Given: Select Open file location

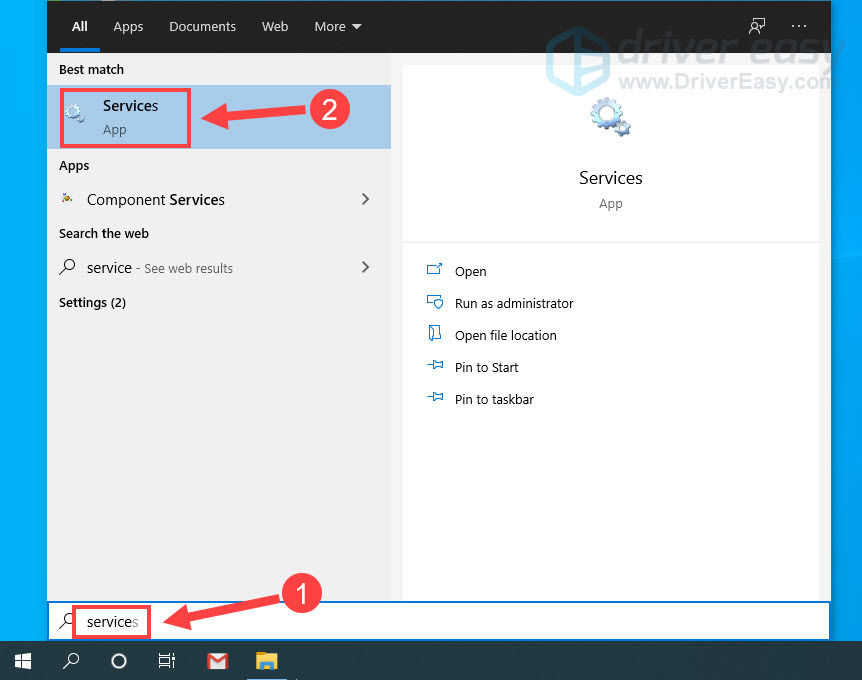Looking at the screenshot, I should coord(505,335).
